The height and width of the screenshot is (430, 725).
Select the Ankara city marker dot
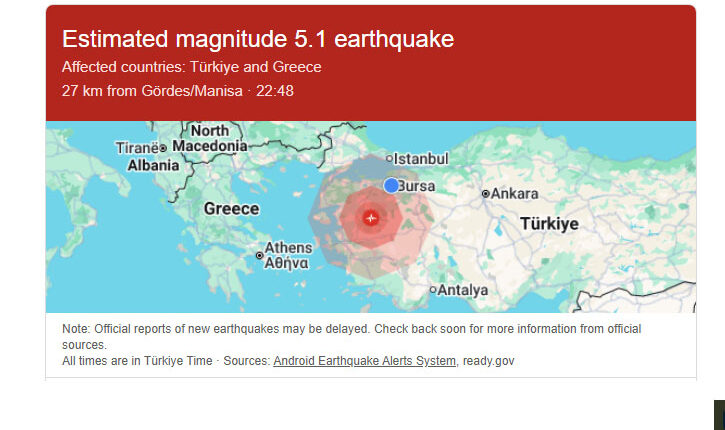point(485,194)
